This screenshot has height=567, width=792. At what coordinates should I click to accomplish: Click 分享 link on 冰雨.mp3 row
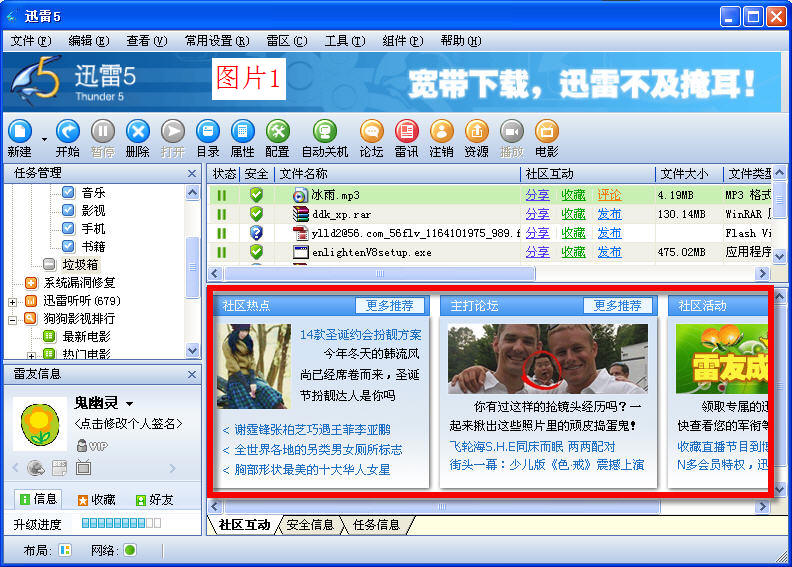pos(537,195)
